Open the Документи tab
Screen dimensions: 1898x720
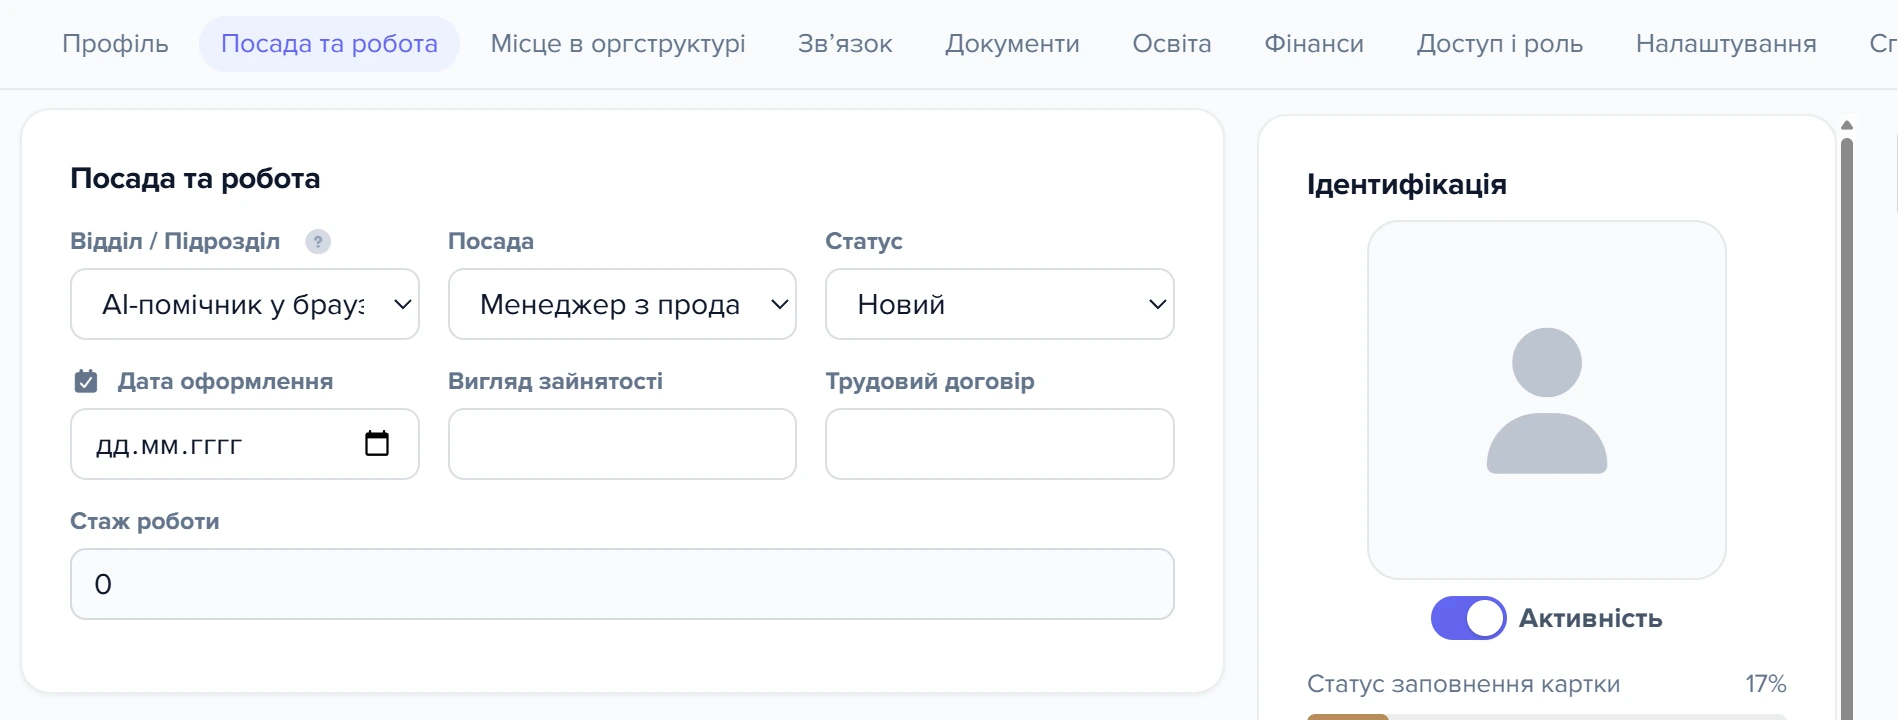[x=1012, y=44]
